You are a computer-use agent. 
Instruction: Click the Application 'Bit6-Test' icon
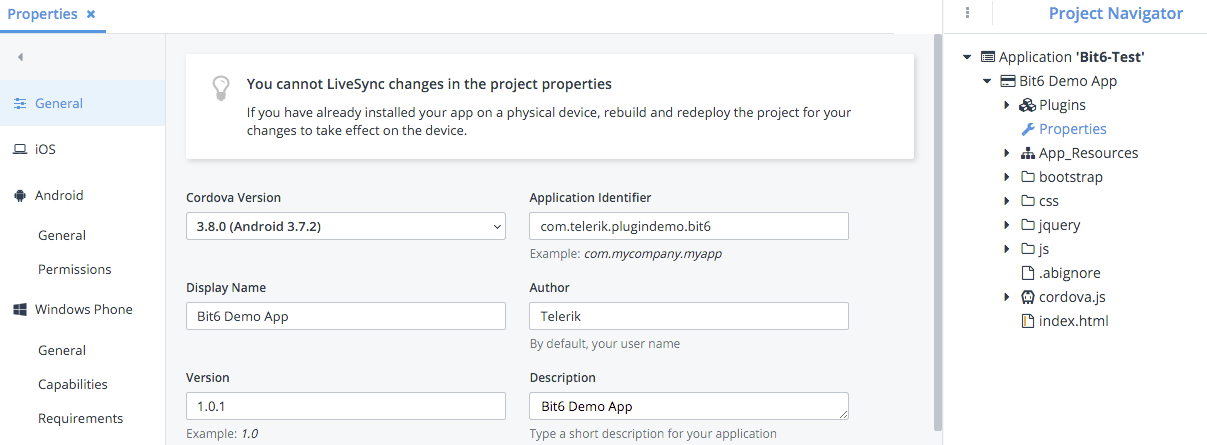point(988,57)
